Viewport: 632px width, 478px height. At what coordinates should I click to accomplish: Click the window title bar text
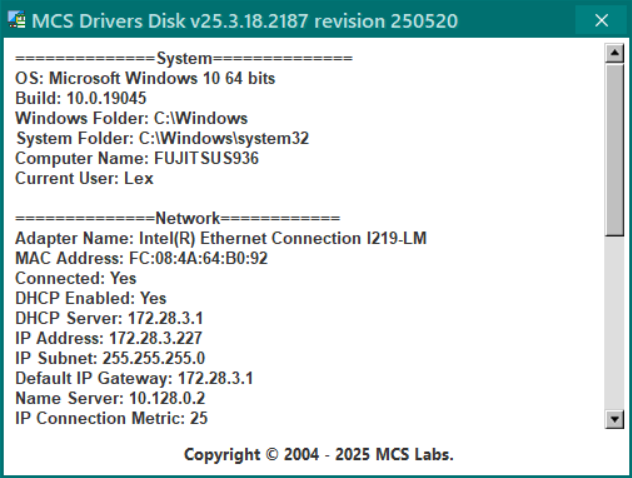(x=245, y=21)
